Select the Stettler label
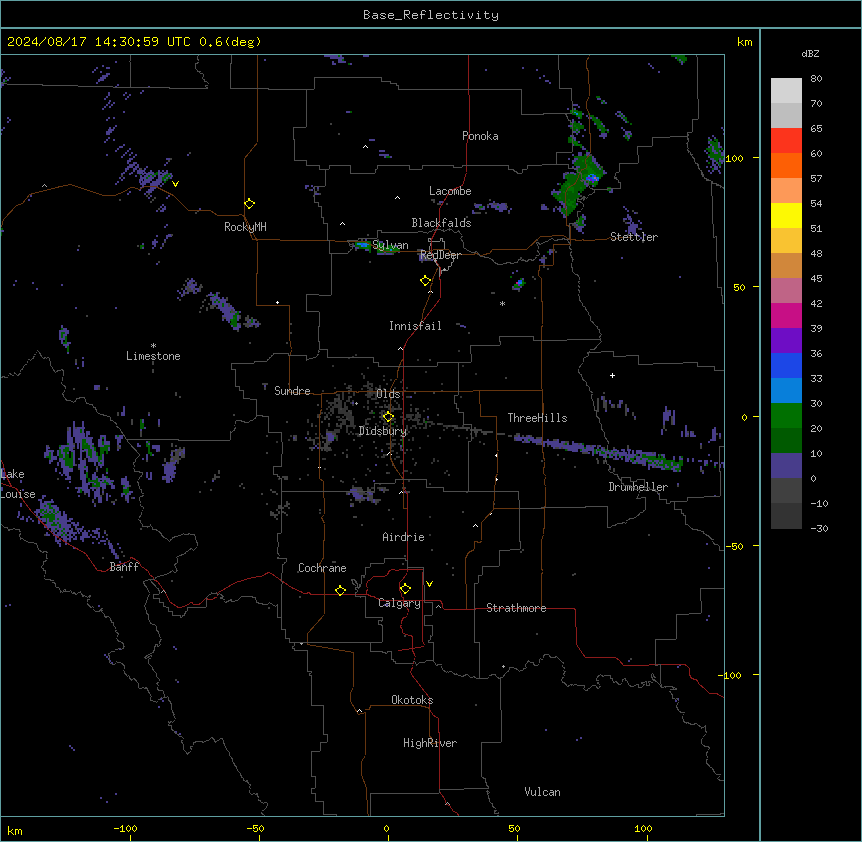Screen dimensions: 862x842 [634, 237]
